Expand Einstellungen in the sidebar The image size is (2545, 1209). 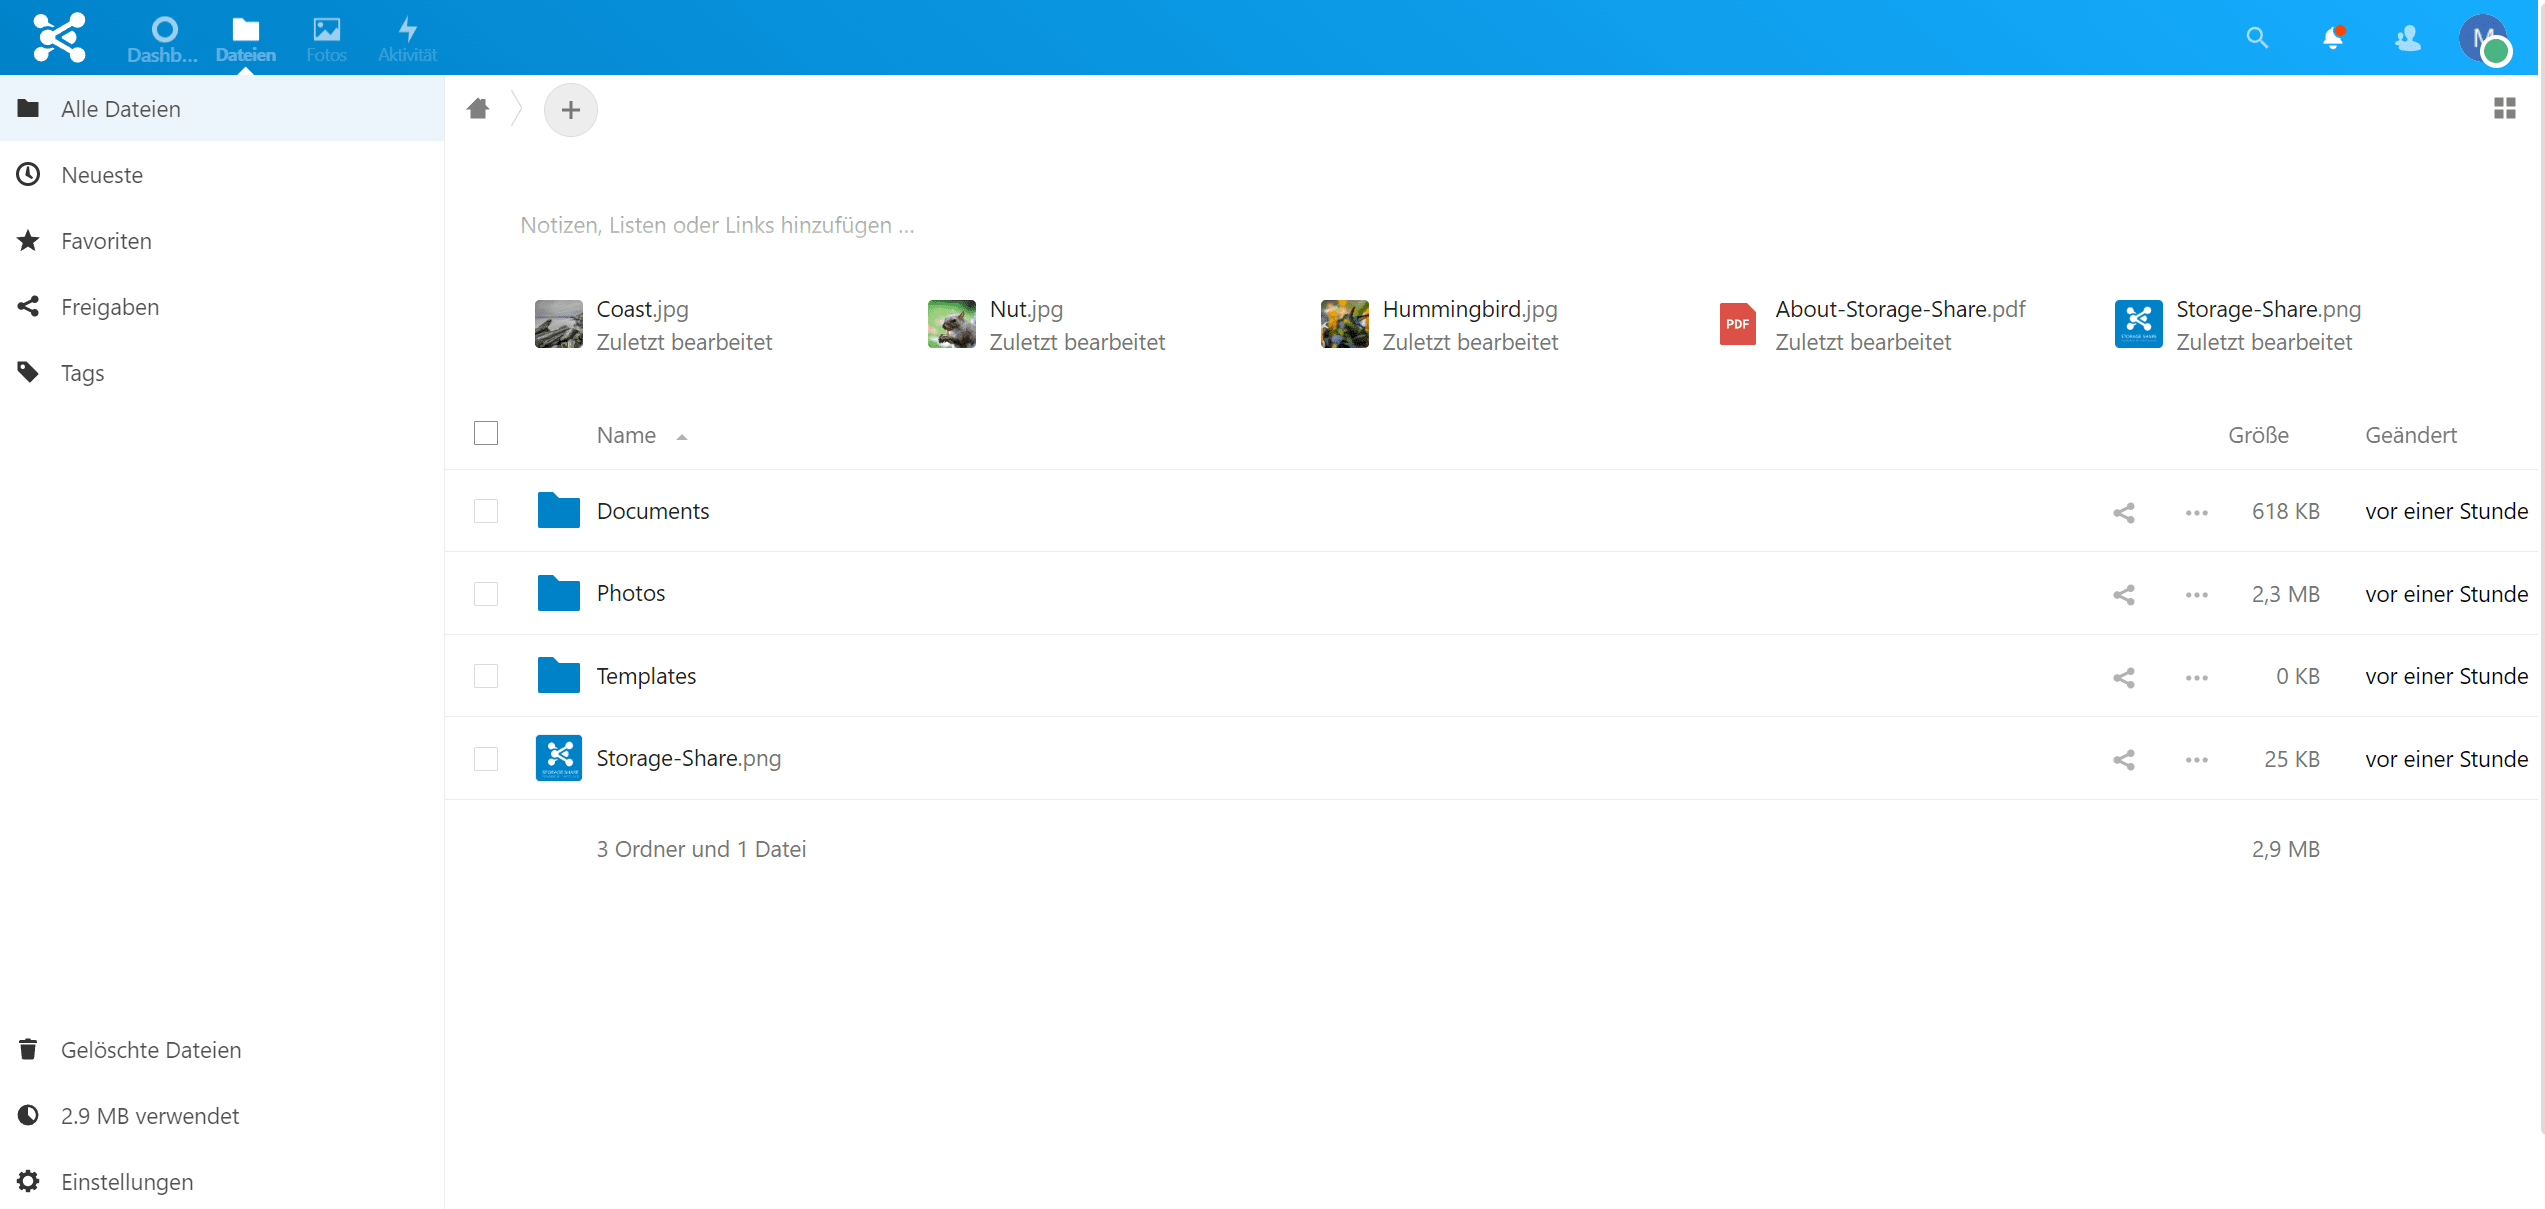coord(127,1181)
